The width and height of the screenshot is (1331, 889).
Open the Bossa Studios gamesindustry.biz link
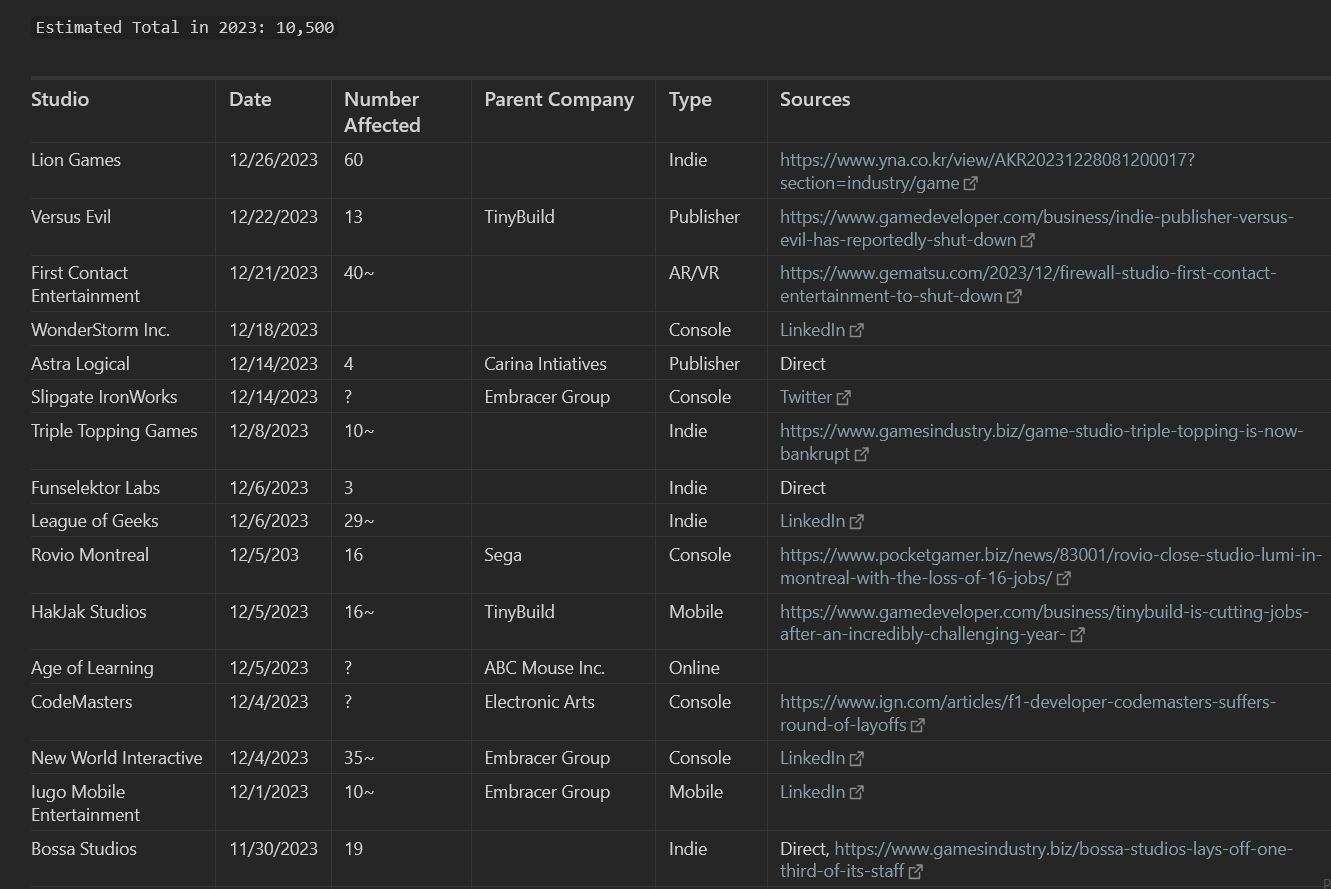coord(1063,859)
